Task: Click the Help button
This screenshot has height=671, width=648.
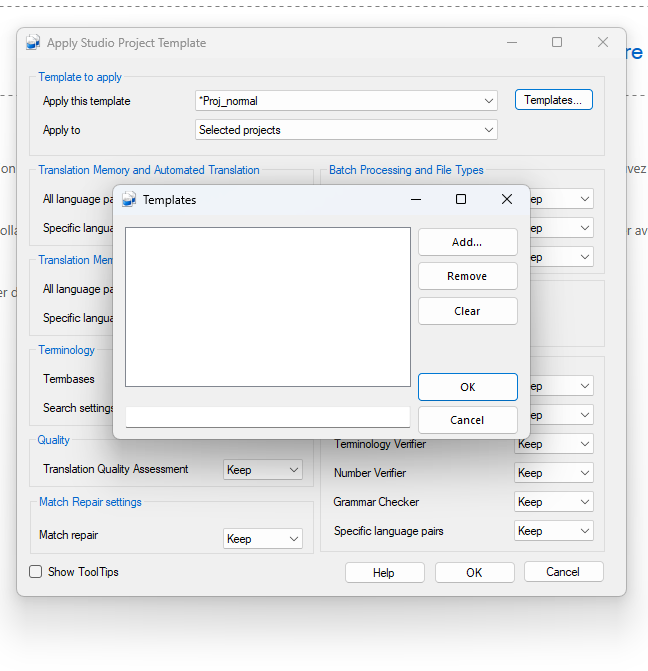Action: click(x=385, y=572)
